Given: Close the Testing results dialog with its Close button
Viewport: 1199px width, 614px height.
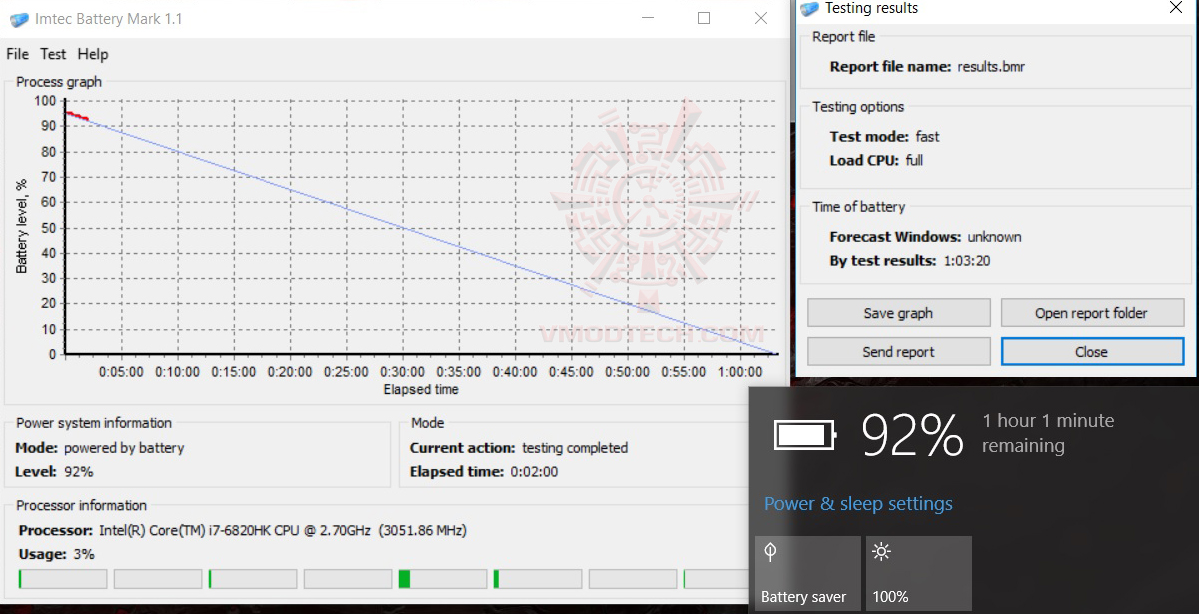Looking at the screenshot, I should (1092, 351).
